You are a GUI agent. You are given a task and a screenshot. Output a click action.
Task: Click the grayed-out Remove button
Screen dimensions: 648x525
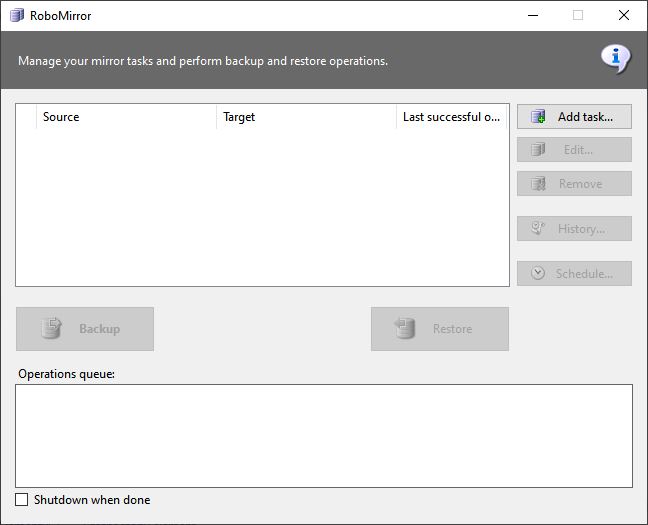pos(574,184)
